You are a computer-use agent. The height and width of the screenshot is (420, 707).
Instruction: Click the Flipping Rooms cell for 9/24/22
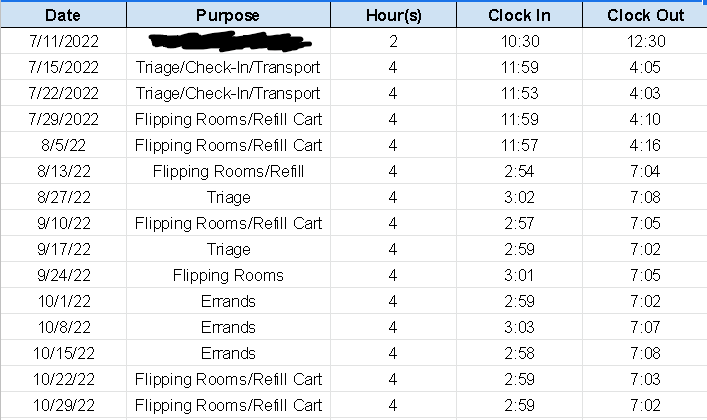click(228, 275)
